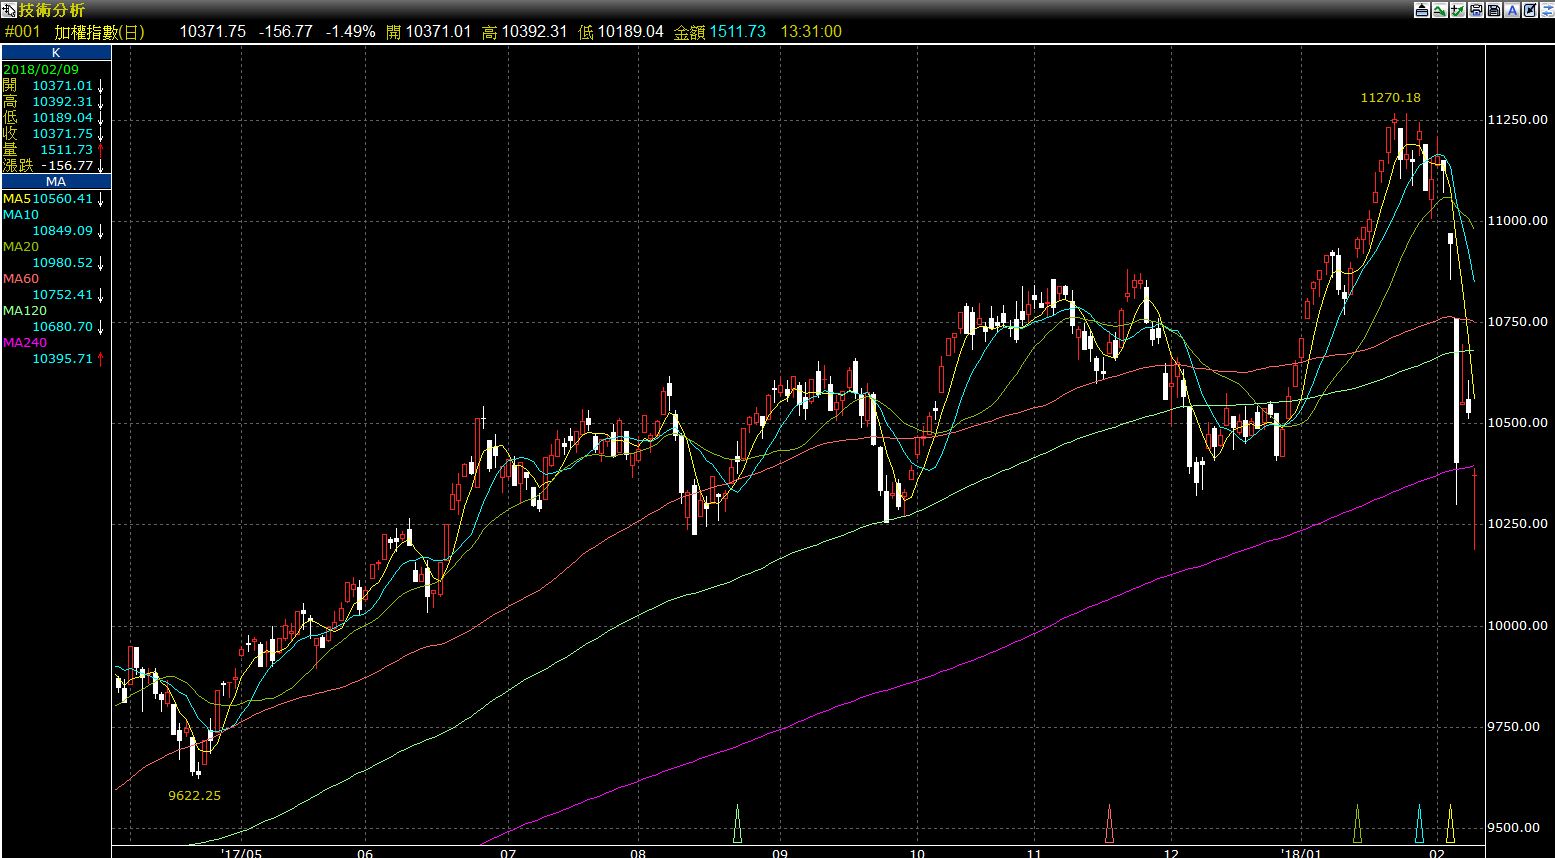Click the -1.49% change in top bar
Image resolution: width=1555 pixels, height=858 pixels.
349,31
